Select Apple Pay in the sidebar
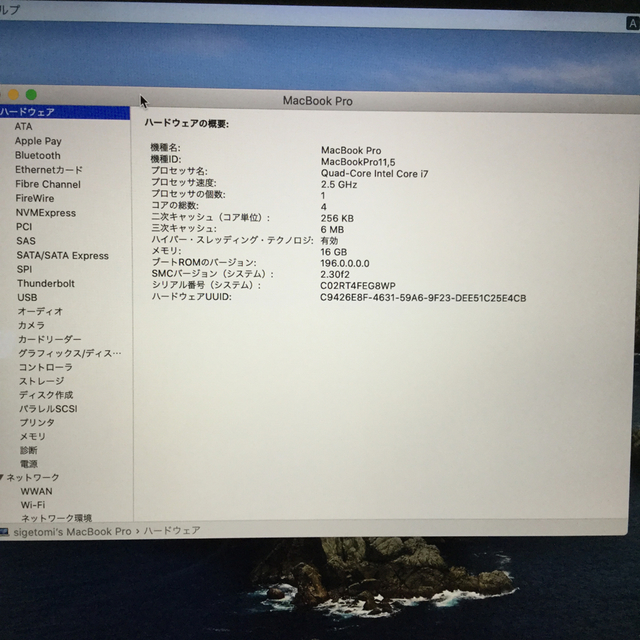The width and height of the screenshot is (640, 640). pos(38,141)
